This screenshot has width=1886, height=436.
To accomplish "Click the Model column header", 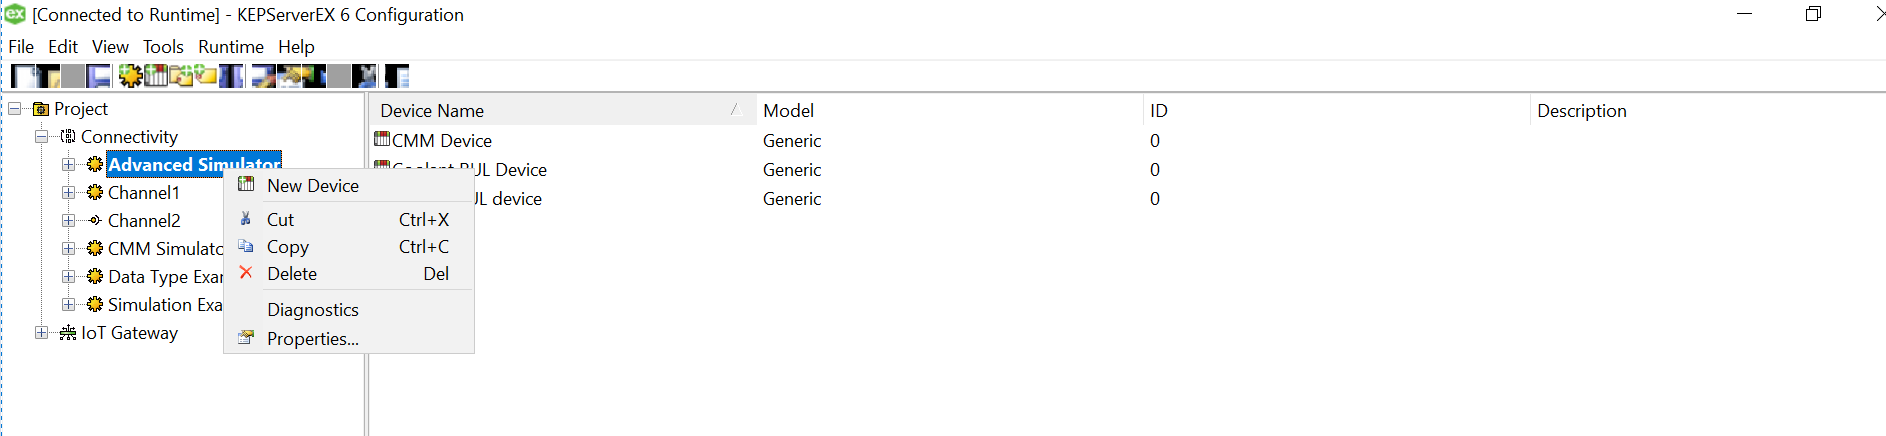I will [788, 111].
